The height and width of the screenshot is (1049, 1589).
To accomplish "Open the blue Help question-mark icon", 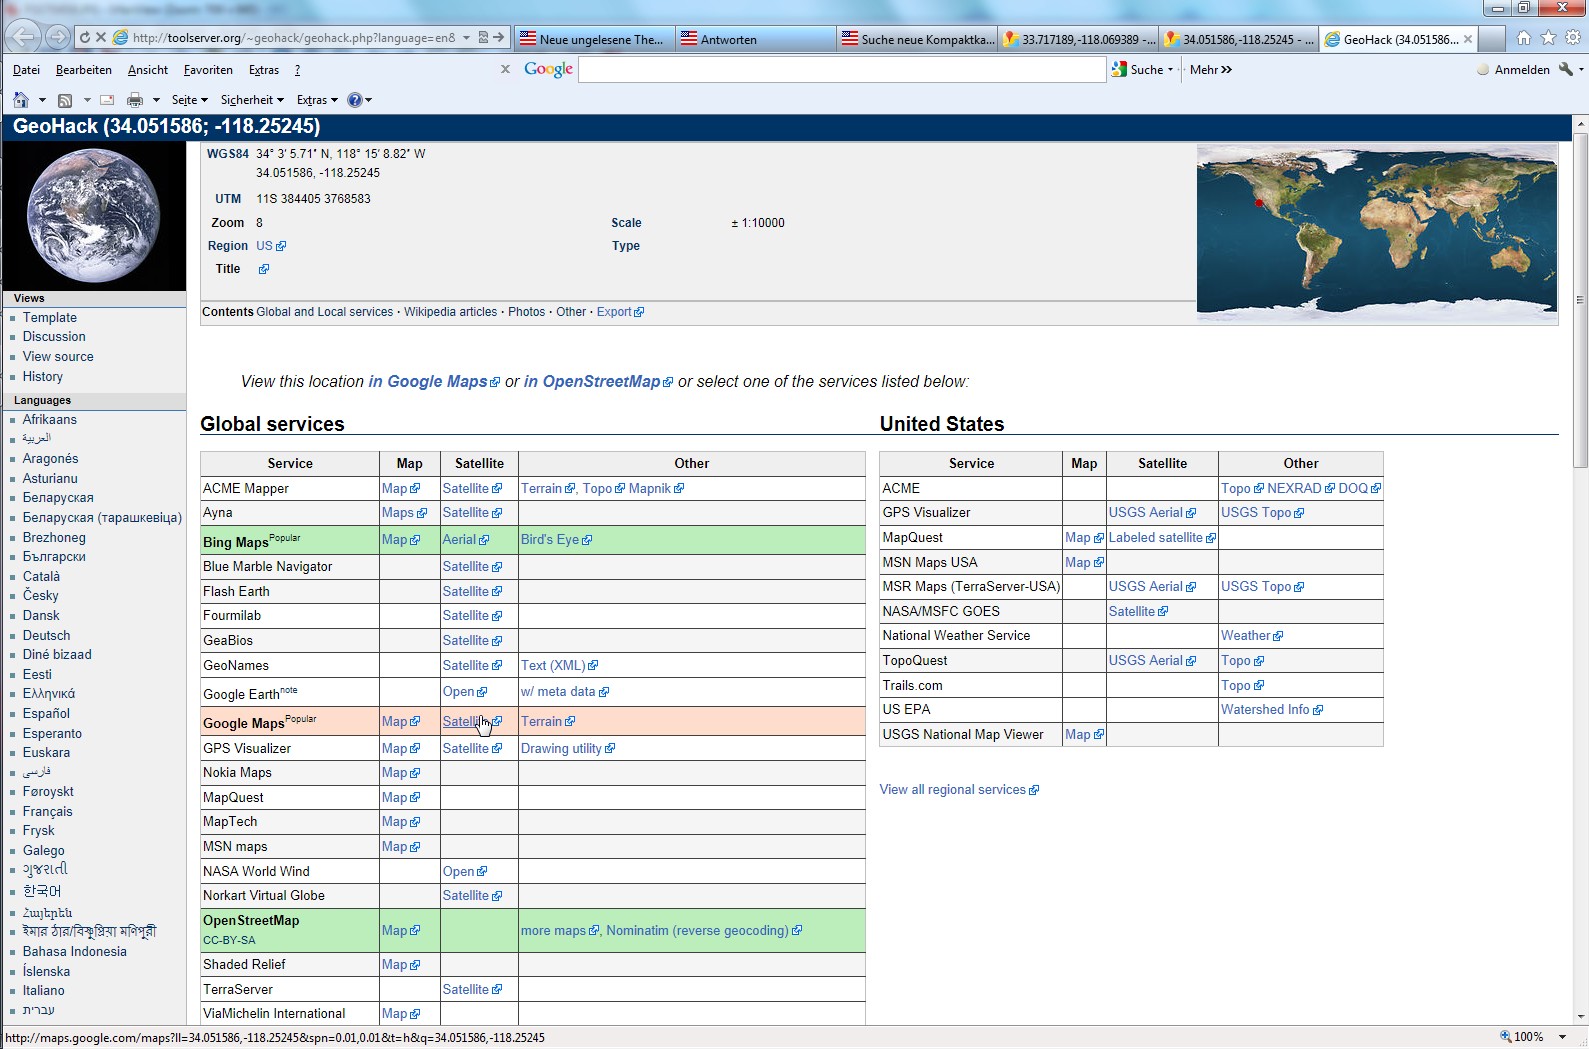I will pos(354,100).
